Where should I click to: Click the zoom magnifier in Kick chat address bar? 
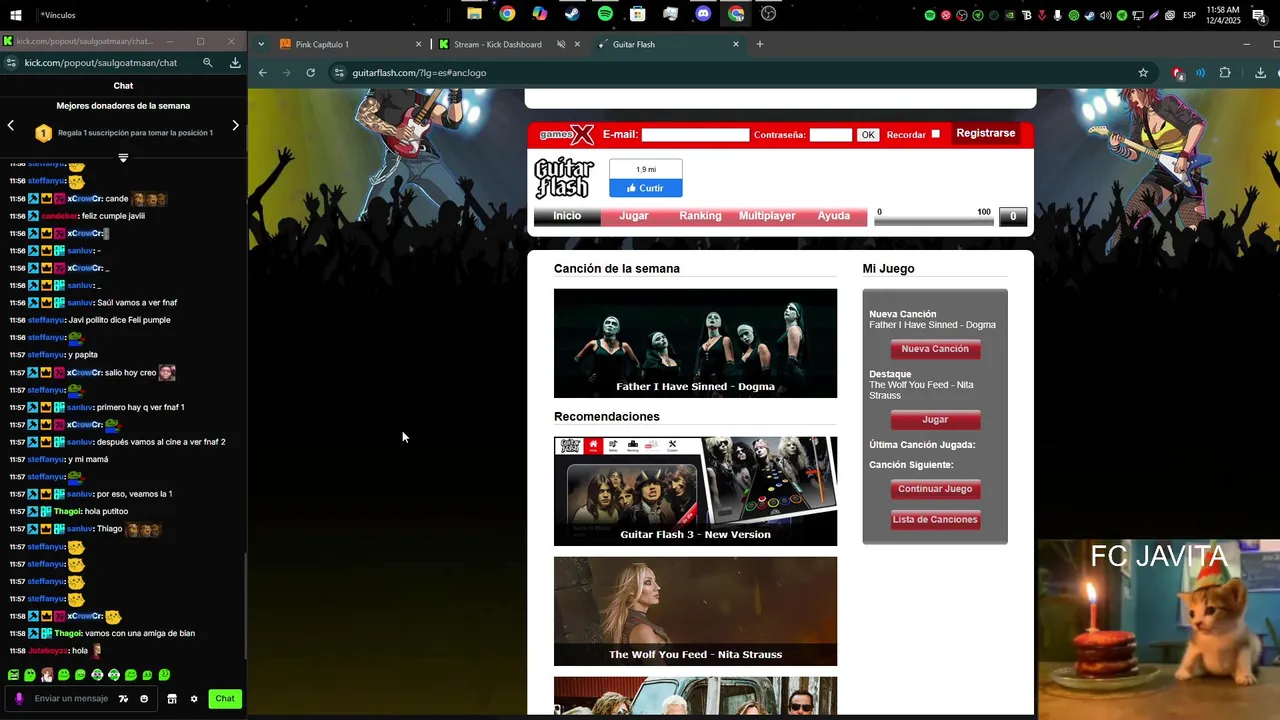[x=208, y=62]
